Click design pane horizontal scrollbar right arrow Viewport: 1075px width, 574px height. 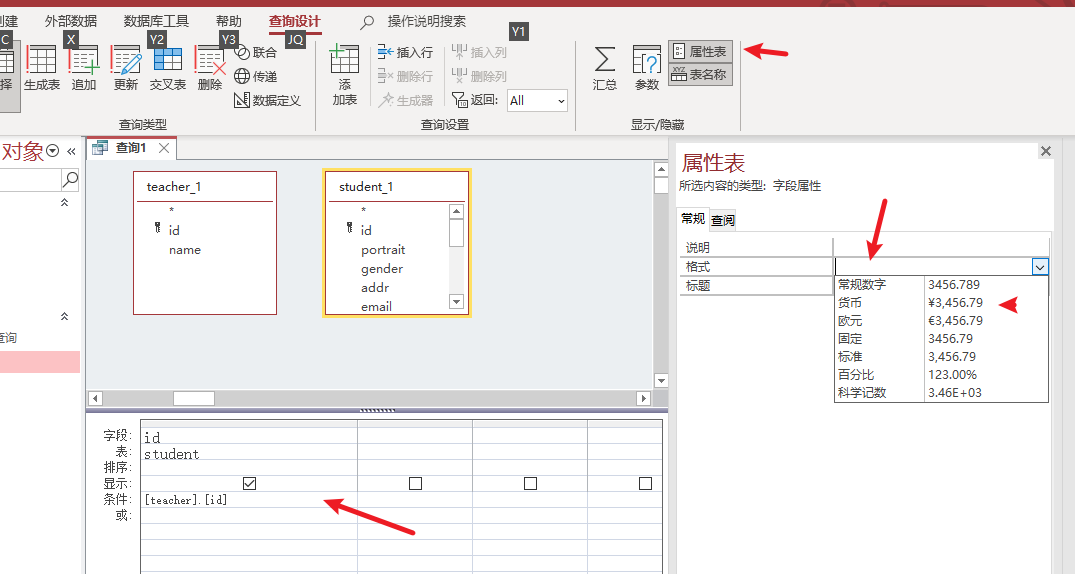click(x=643, y=398)
